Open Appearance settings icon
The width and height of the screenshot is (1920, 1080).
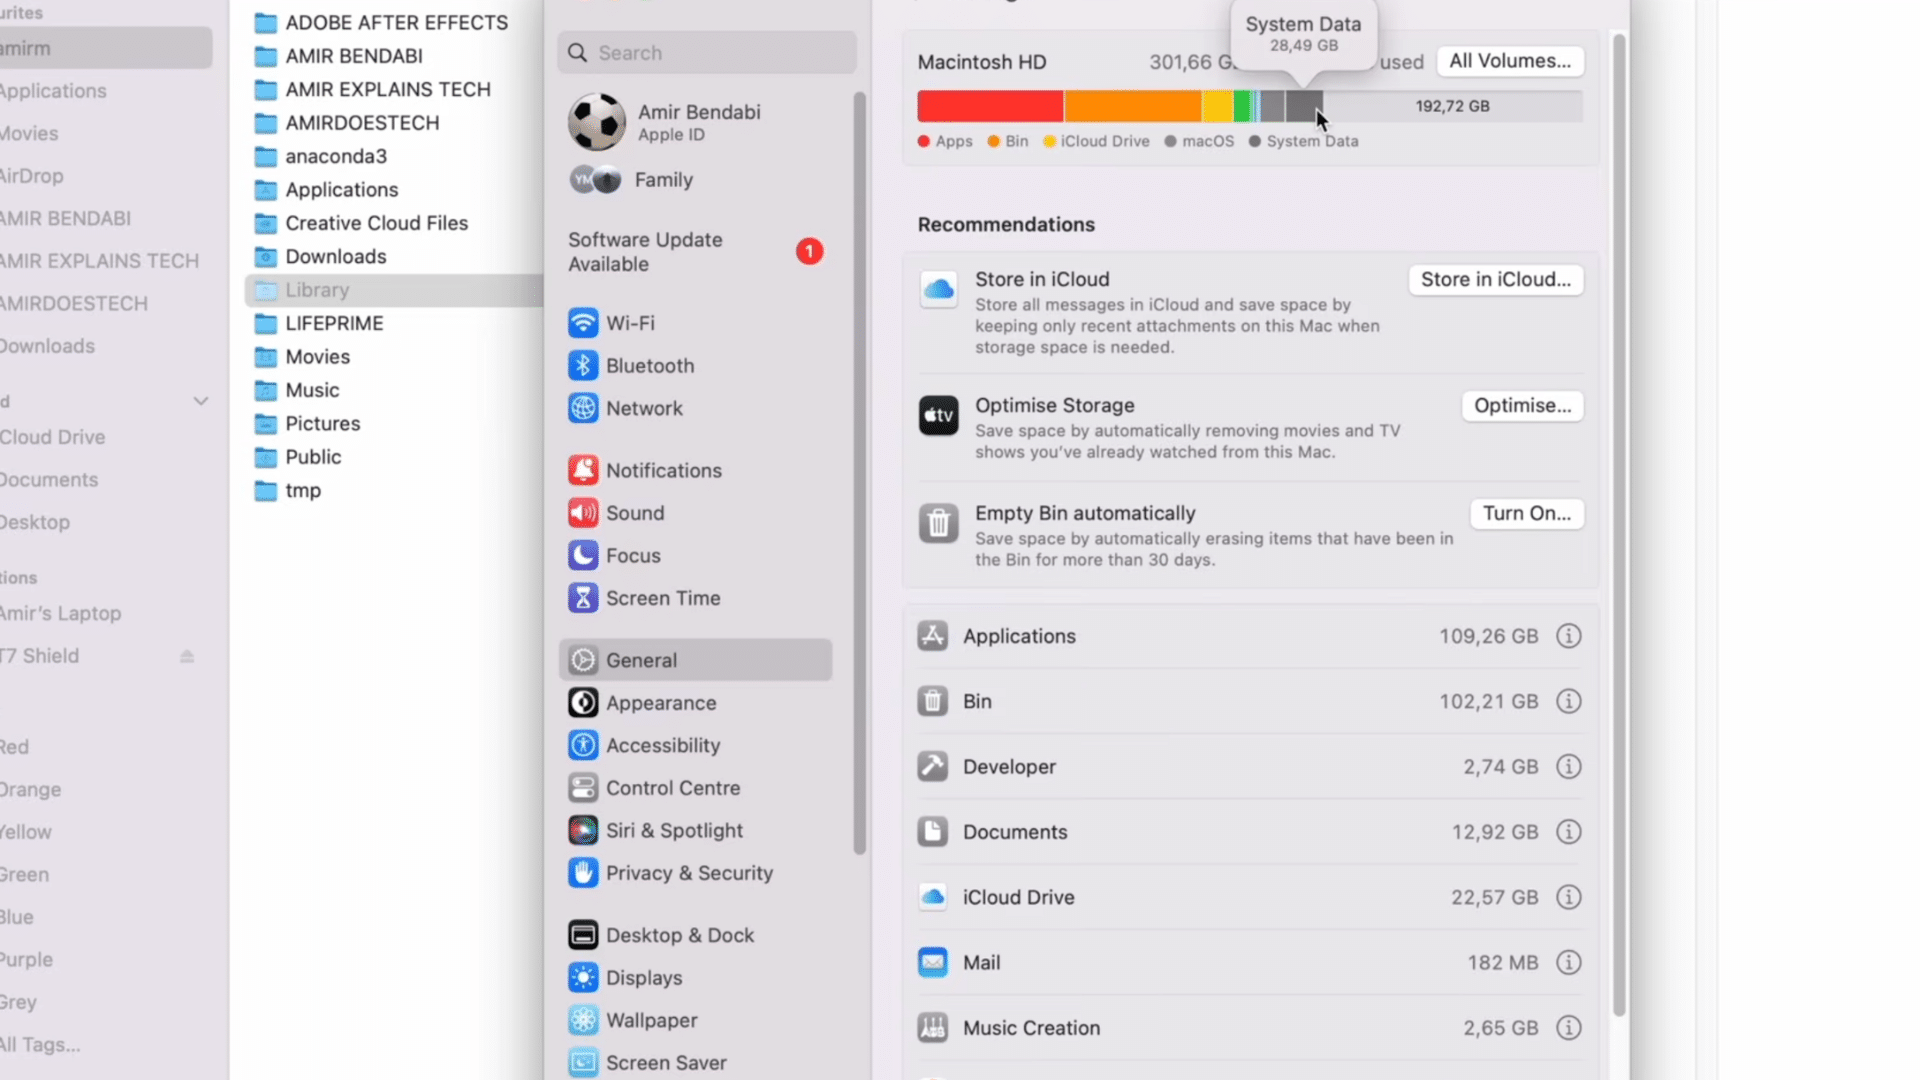point(583,703)
